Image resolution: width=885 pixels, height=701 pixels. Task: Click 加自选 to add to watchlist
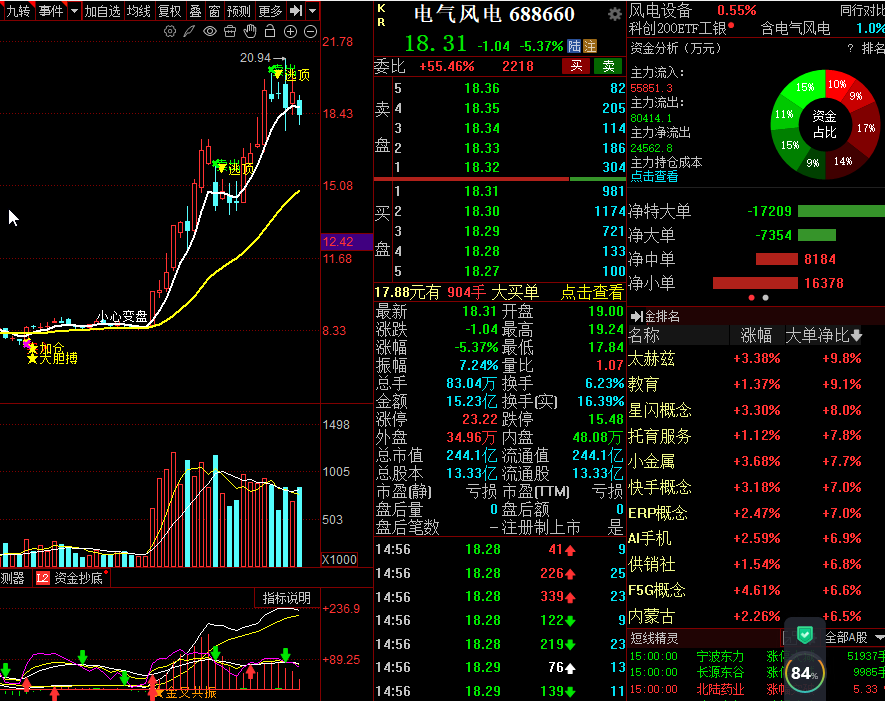[x=102, y=11]
